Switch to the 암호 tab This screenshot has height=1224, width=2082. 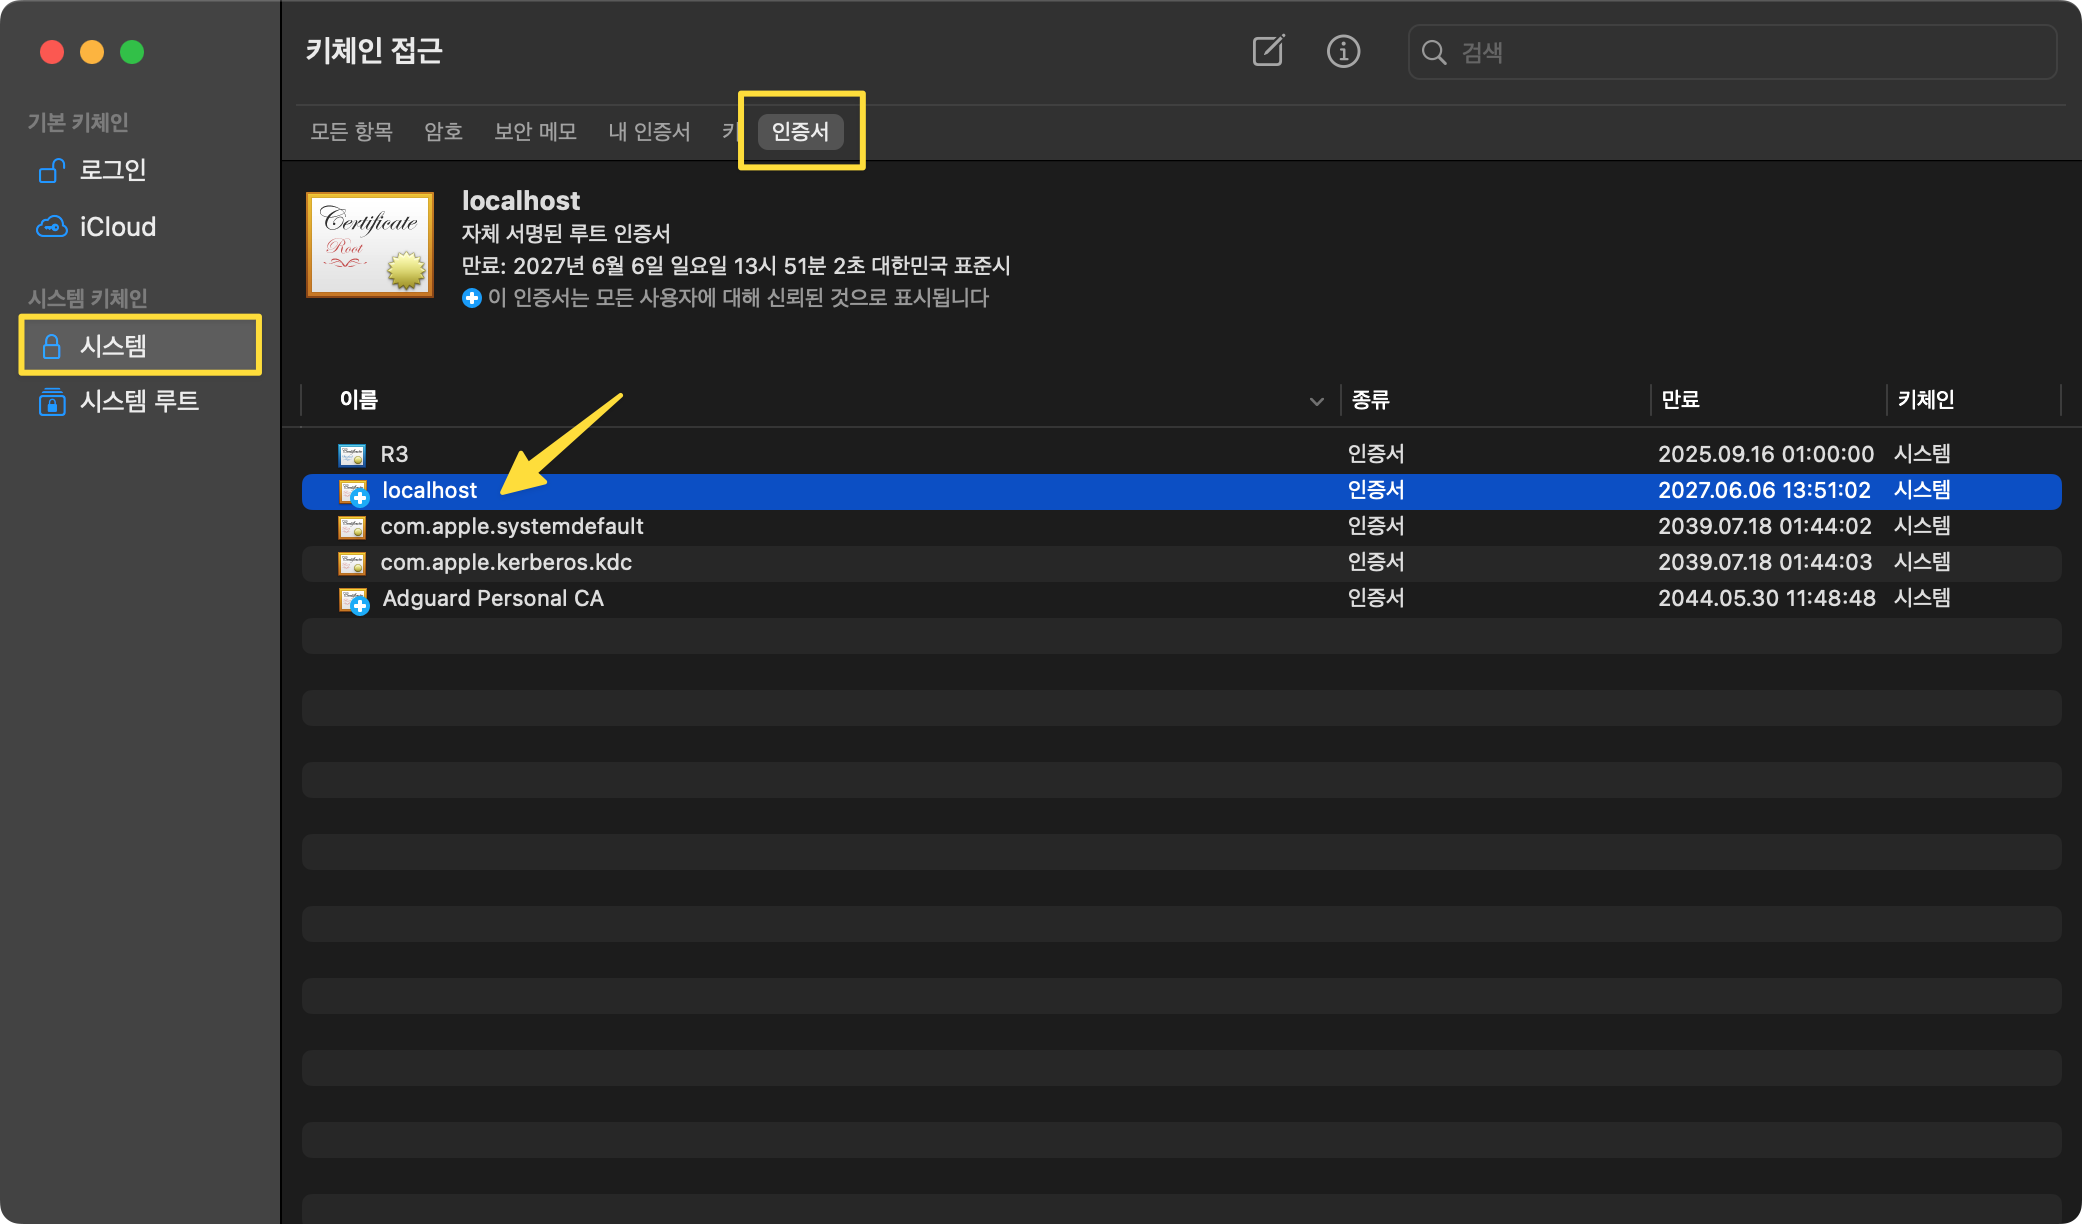click(x=443, y=132)
